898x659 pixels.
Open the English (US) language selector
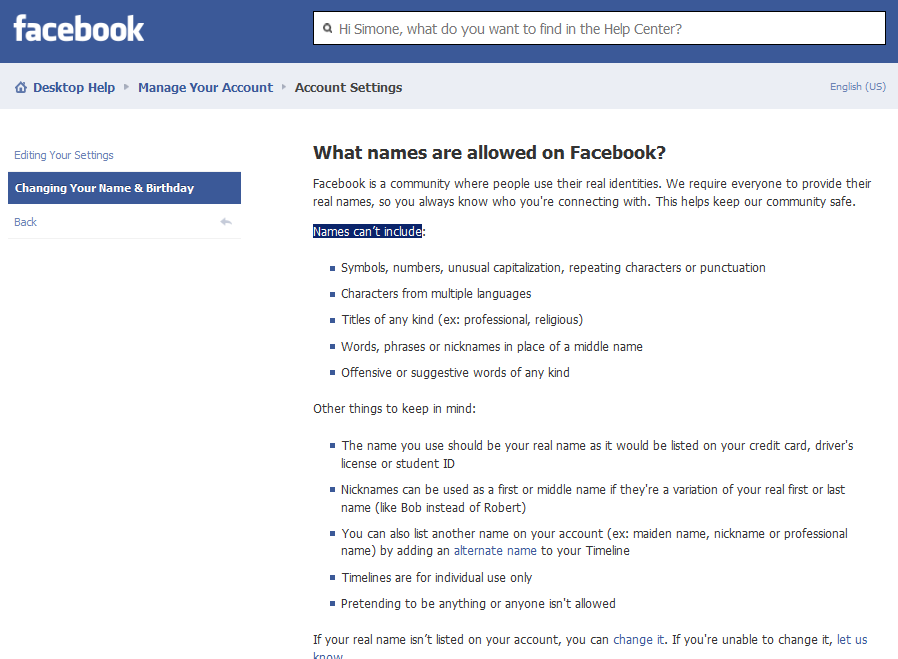point(857,87)
